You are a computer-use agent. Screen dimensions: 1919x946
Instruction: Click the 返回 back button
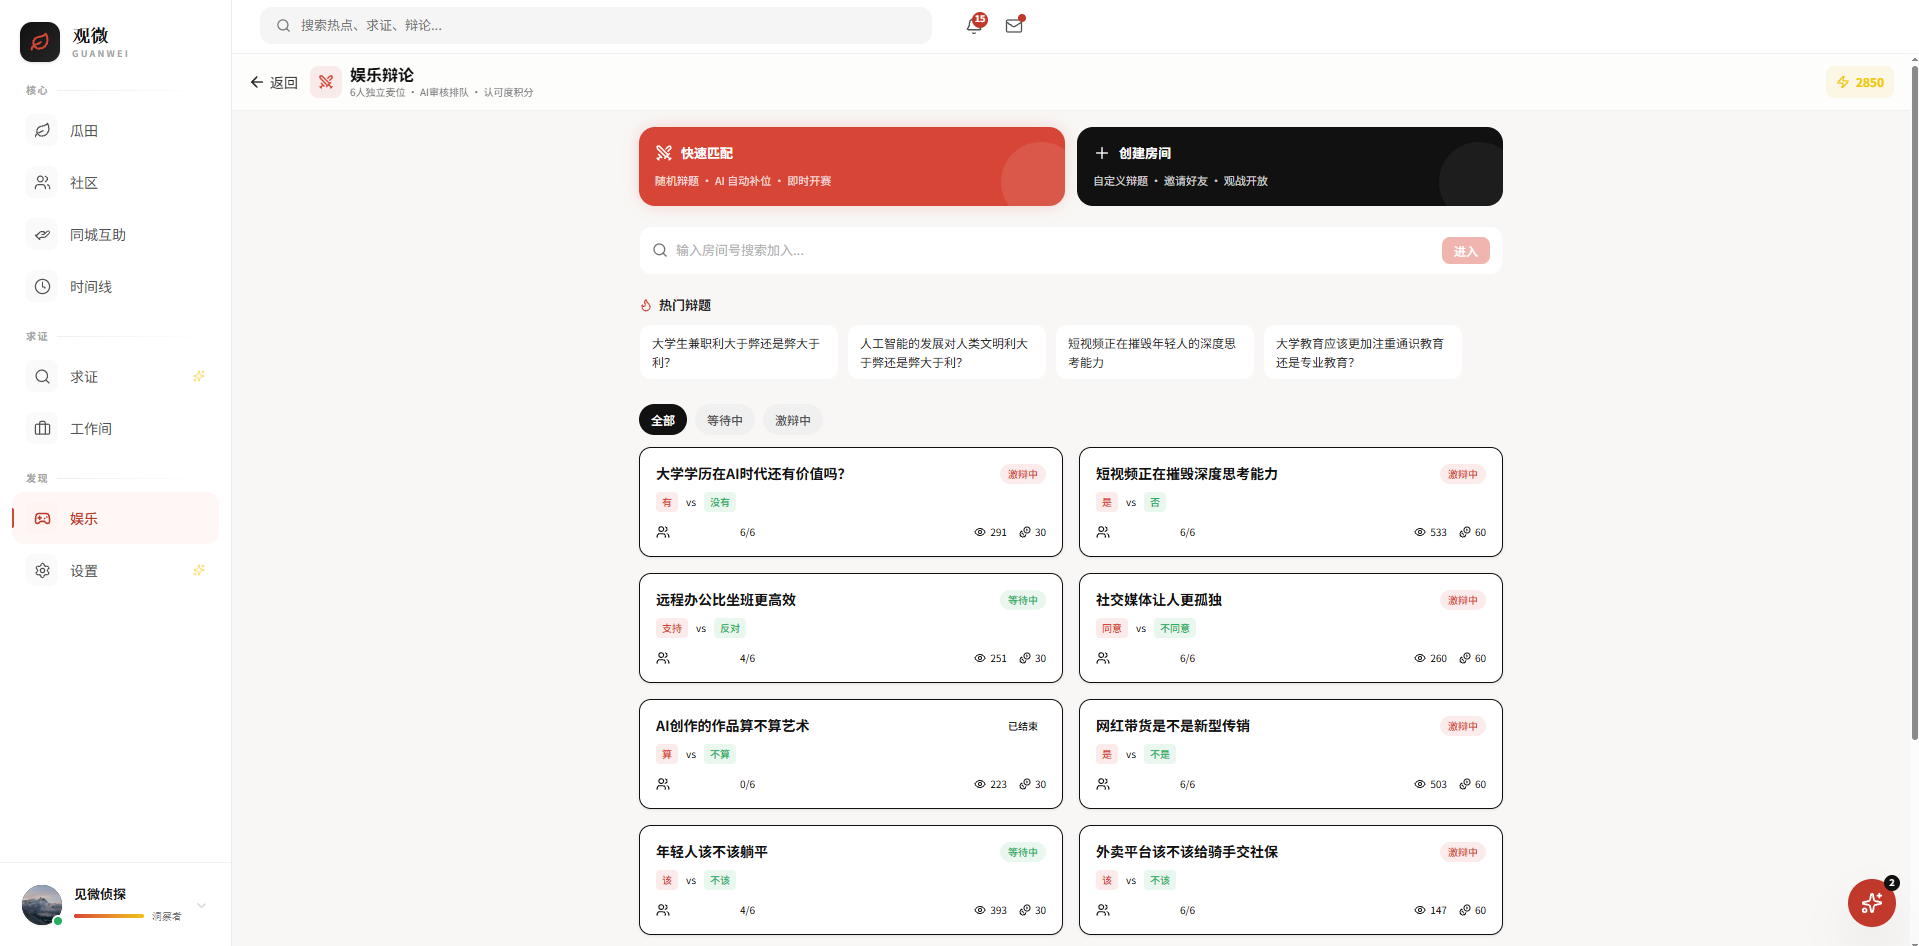coord(274,82)
